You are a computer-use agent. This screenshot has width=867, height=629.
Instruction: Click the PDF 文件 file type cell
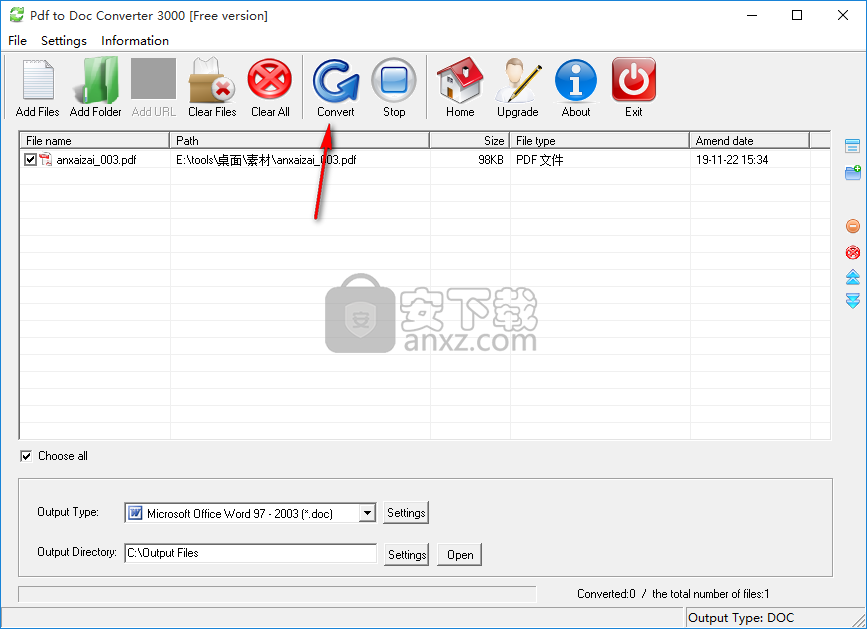(x=539, y=160)
